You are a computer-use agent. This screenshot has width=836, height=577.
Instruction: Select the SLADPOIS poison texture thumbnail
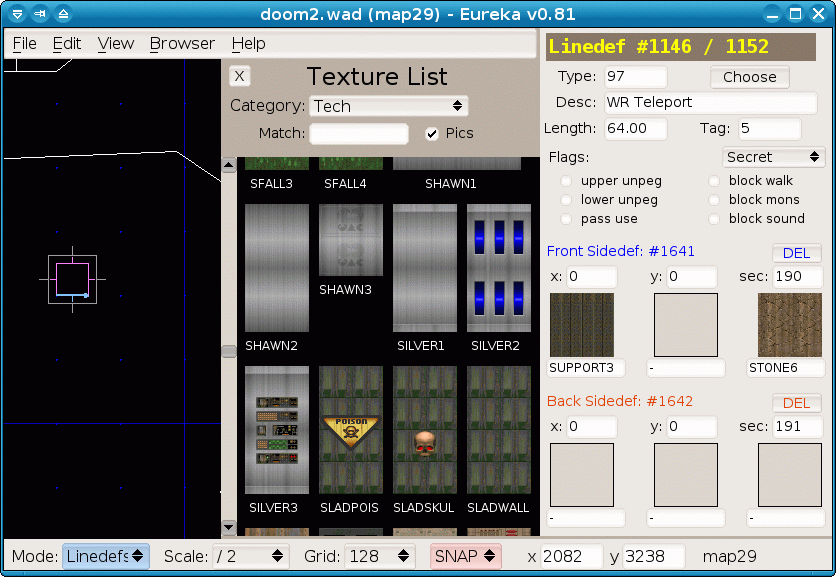pyautogui.click(x=350, y=430)
